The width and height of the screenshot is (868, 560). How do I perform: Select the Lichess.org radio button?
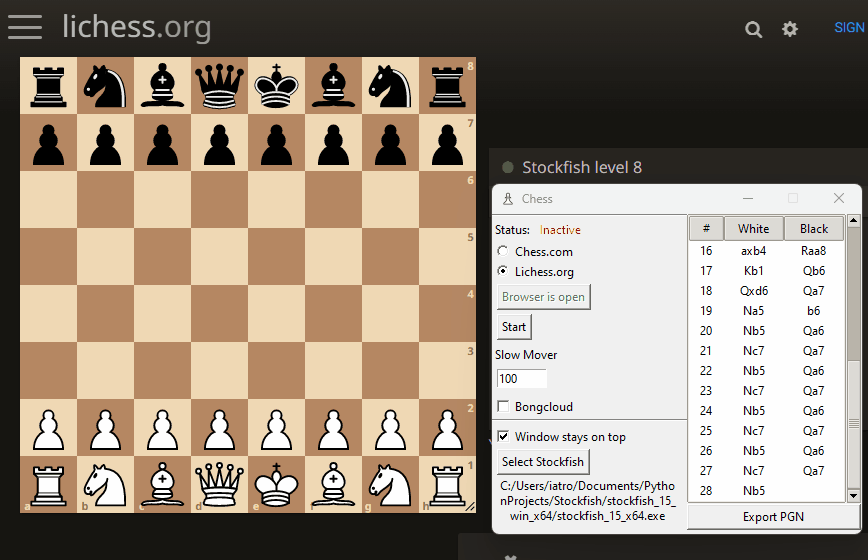pos(503,271)
